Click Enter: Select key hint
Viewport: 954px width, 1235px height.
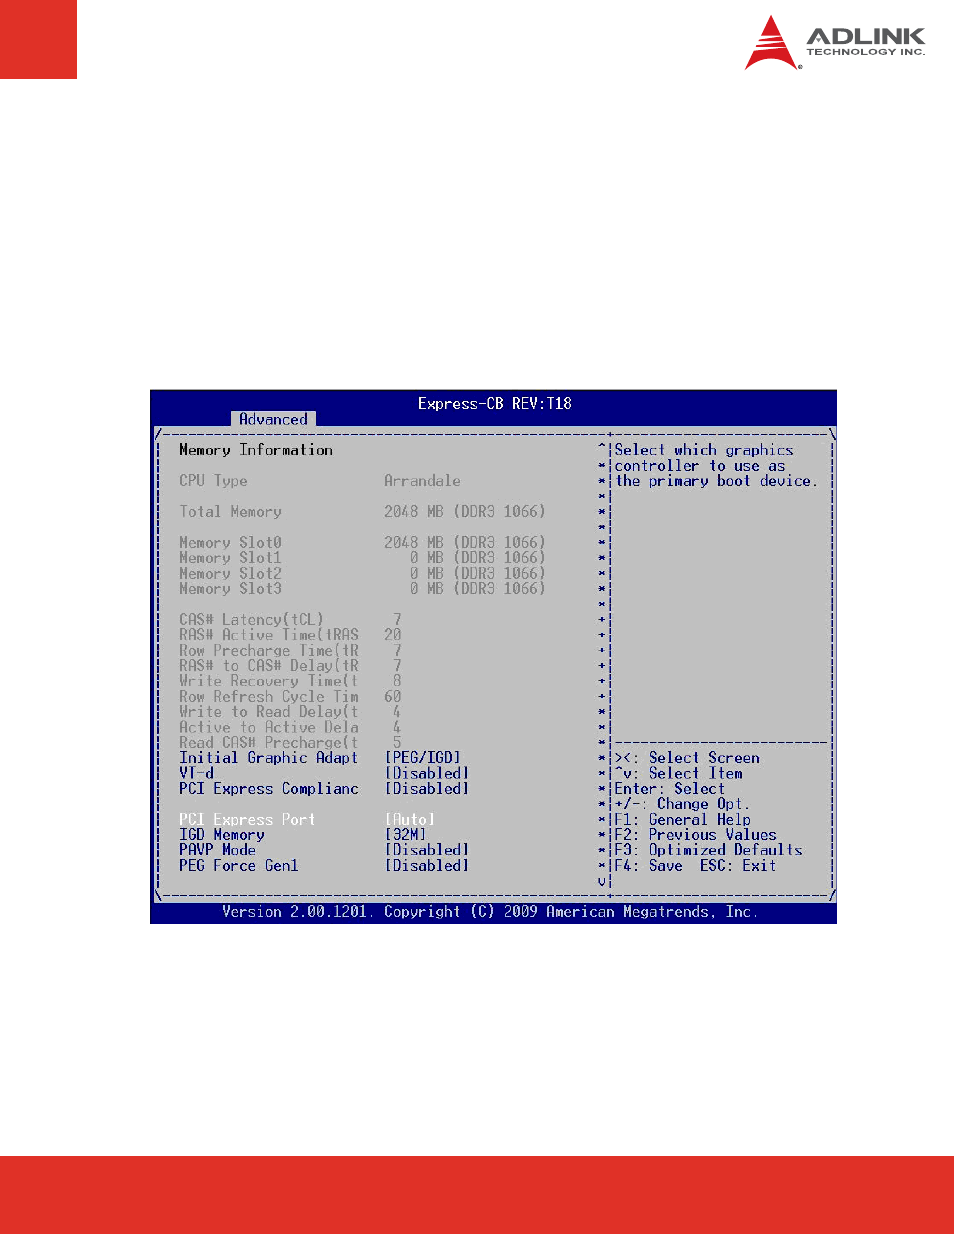click(x=669, y=789)
